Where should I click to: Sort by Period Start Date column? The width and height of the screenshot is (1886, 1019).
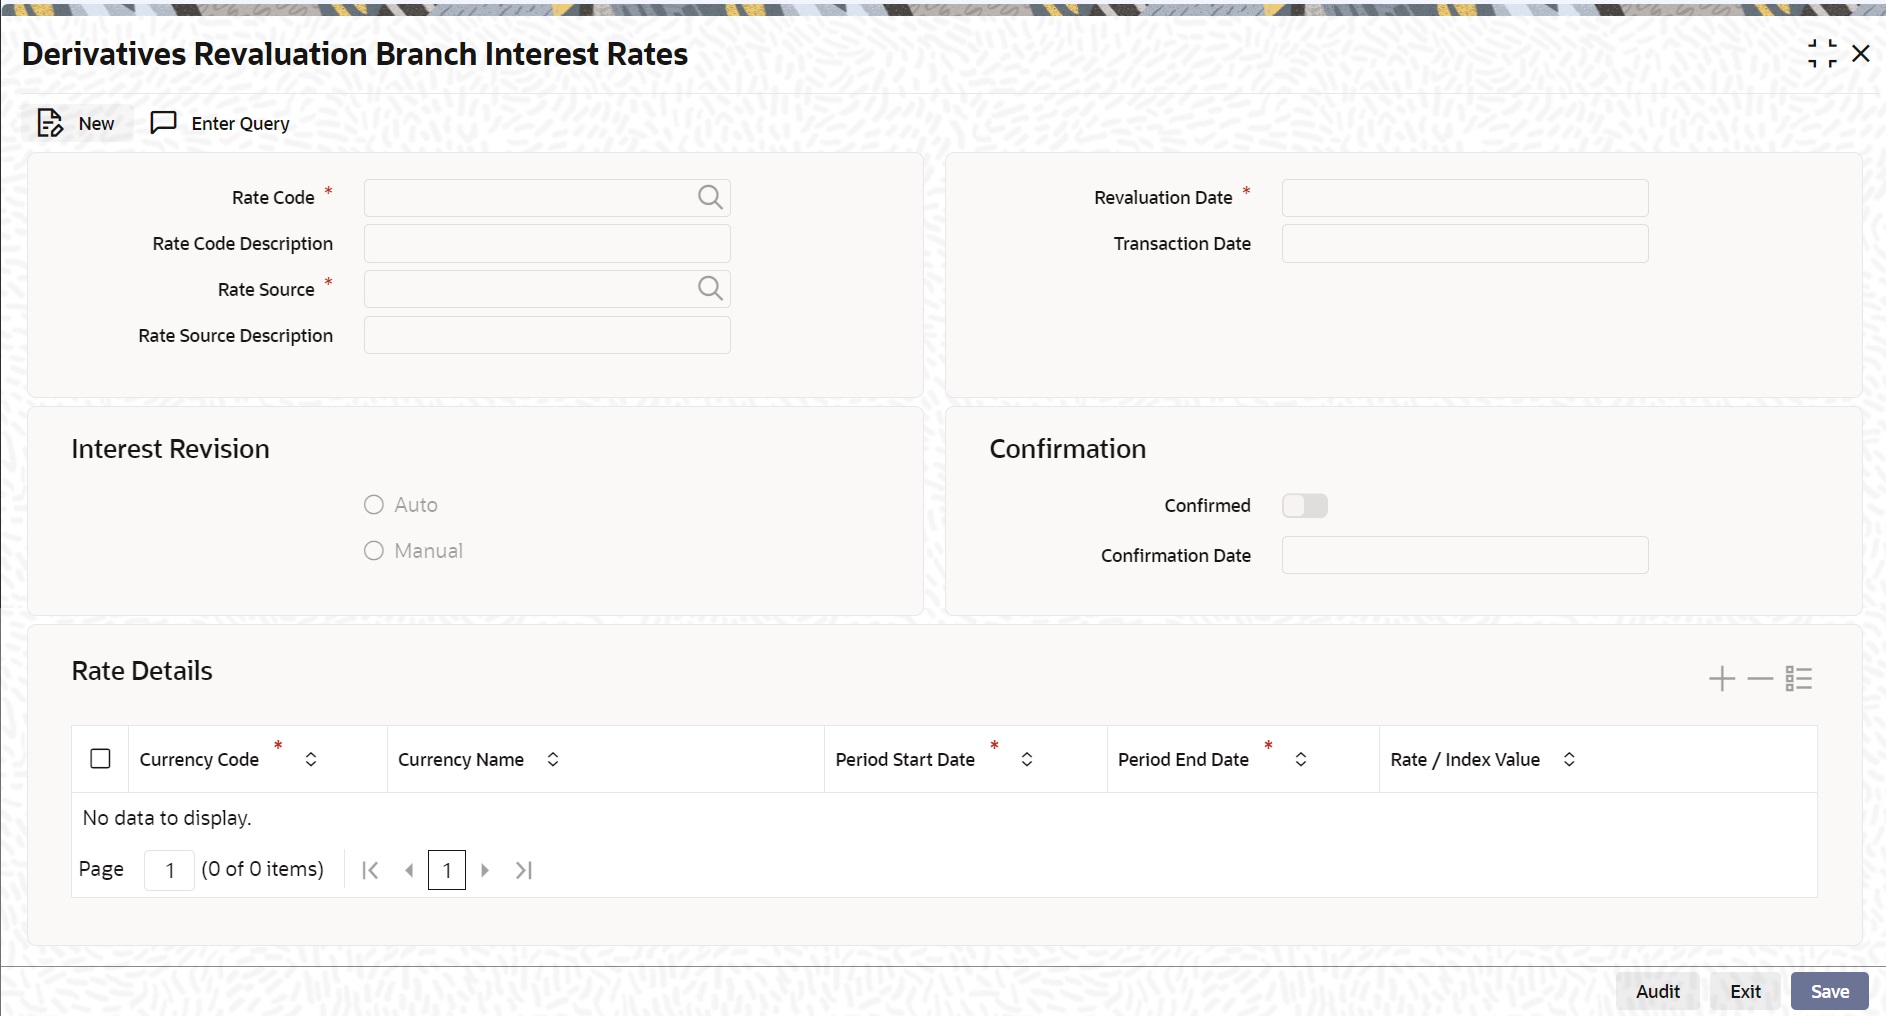click(x=1027, y=760)
